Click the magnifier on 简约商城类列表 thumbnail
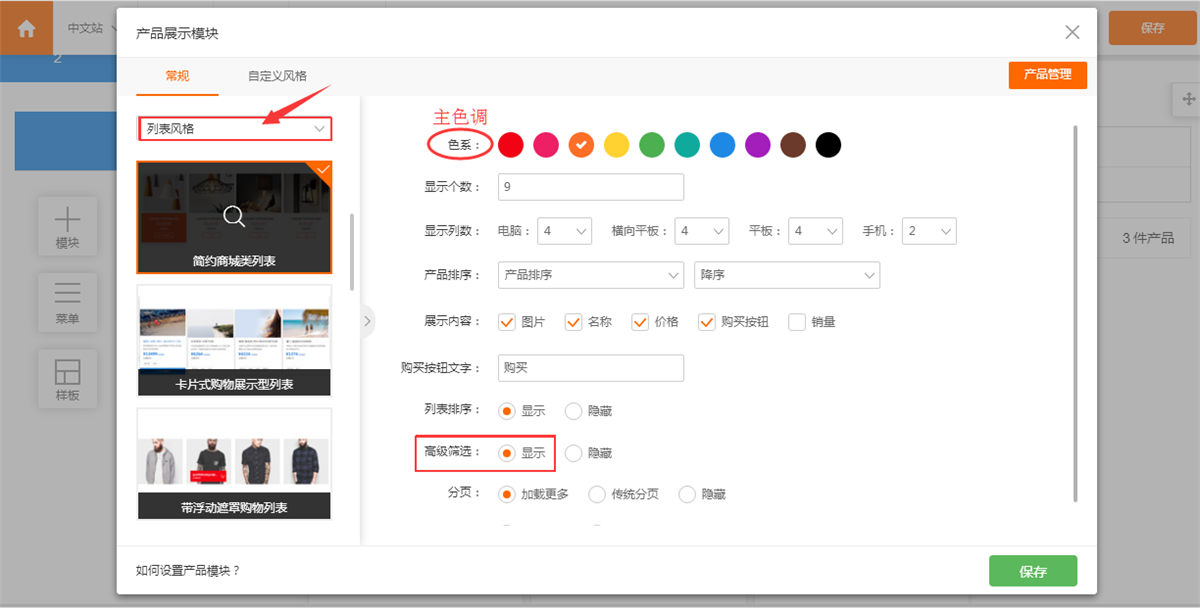 (x=234, y=216)
